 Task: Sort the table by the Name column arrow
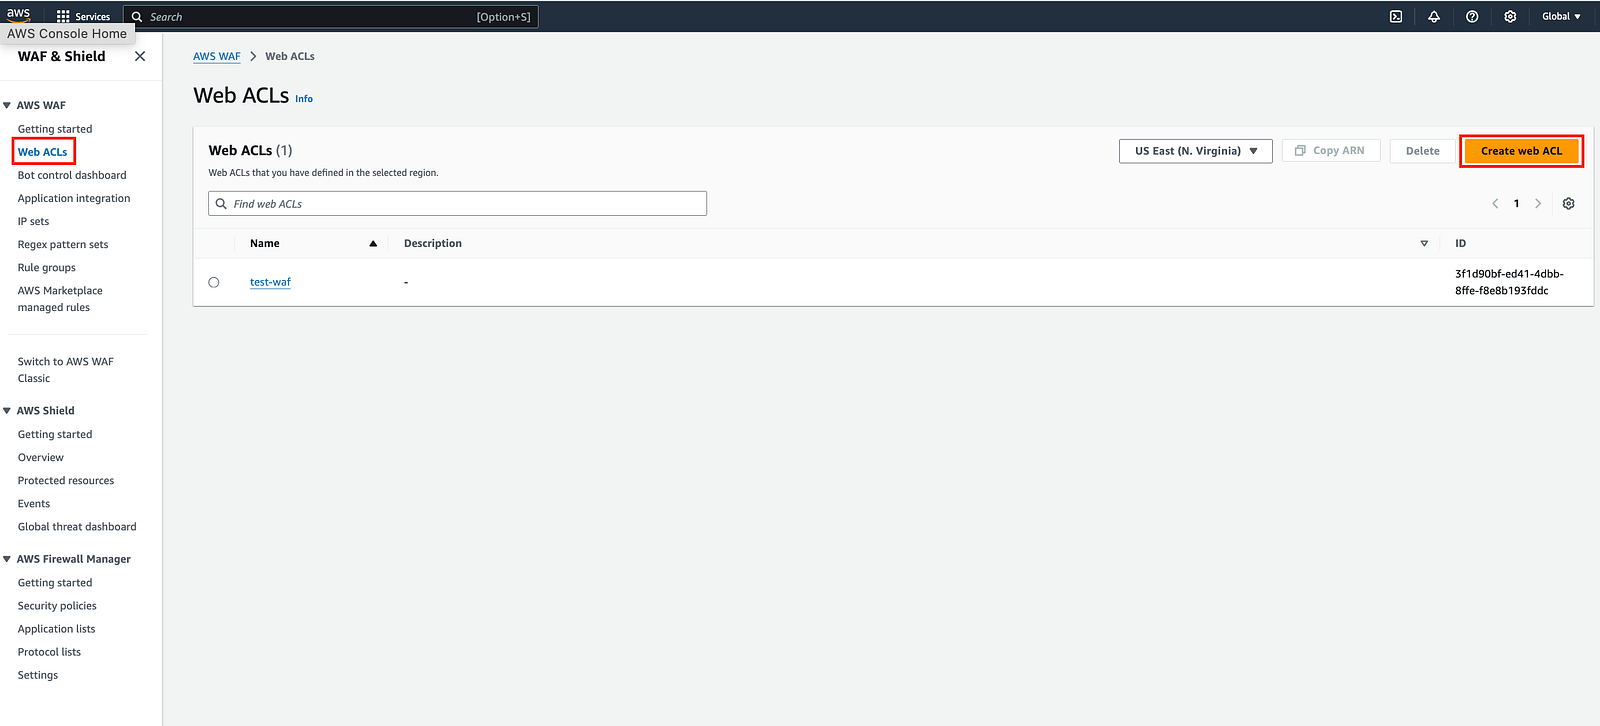pyautogui.click(x=373, y=244)
